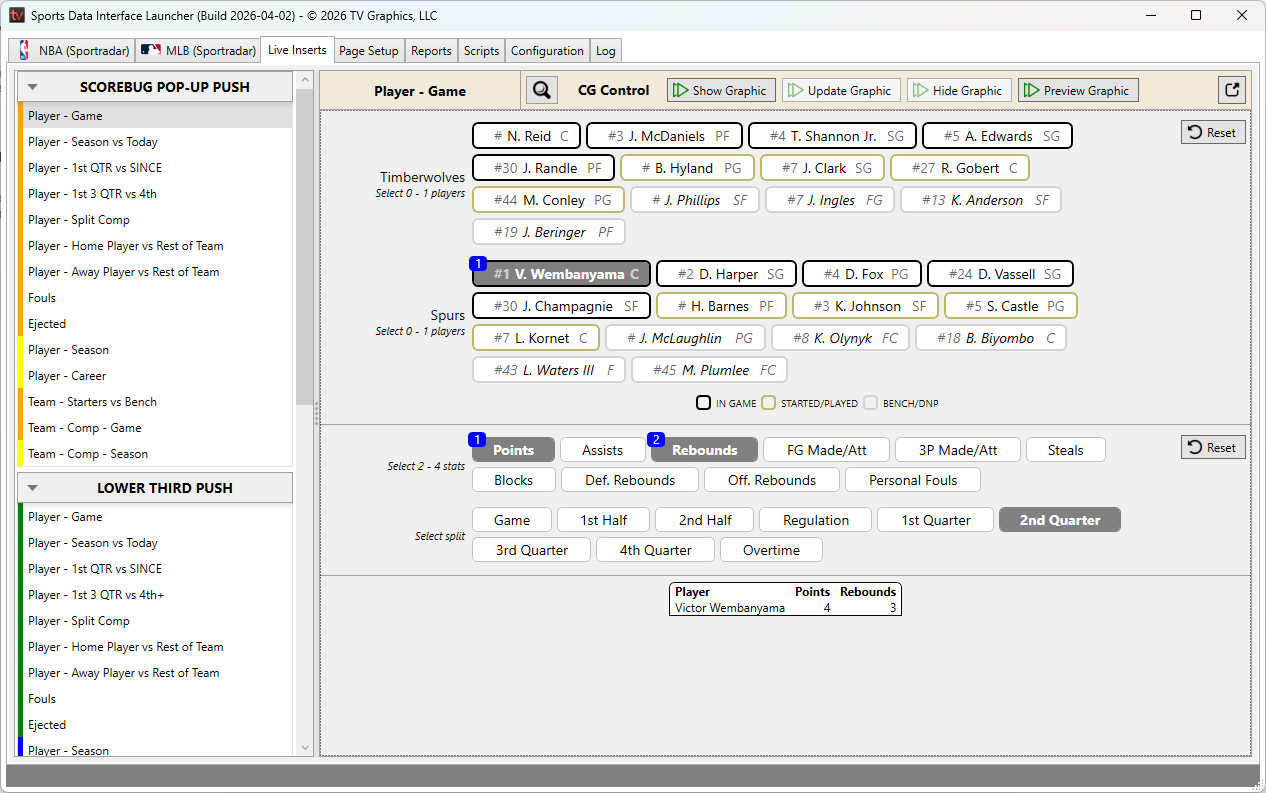Select the 1st Quarter split

(x=935, y=520)
